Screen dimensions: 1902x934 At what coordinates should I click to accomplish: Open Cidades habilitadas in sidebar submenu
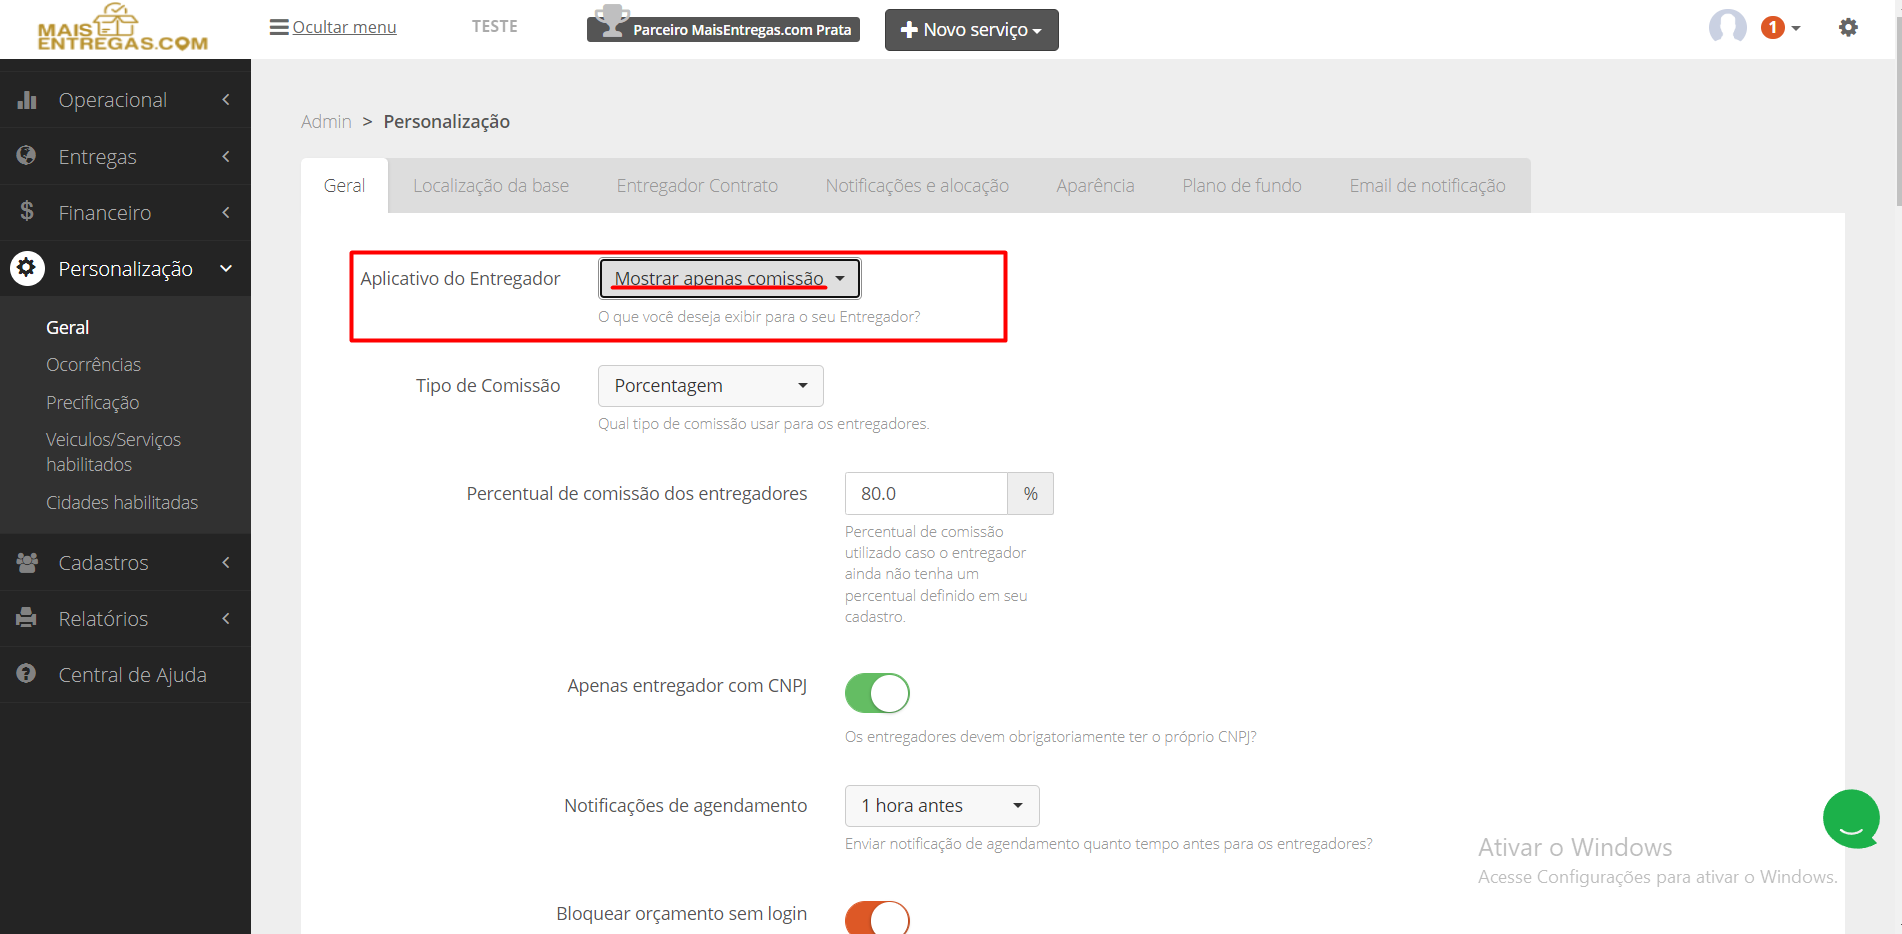(x=122, y=502)
